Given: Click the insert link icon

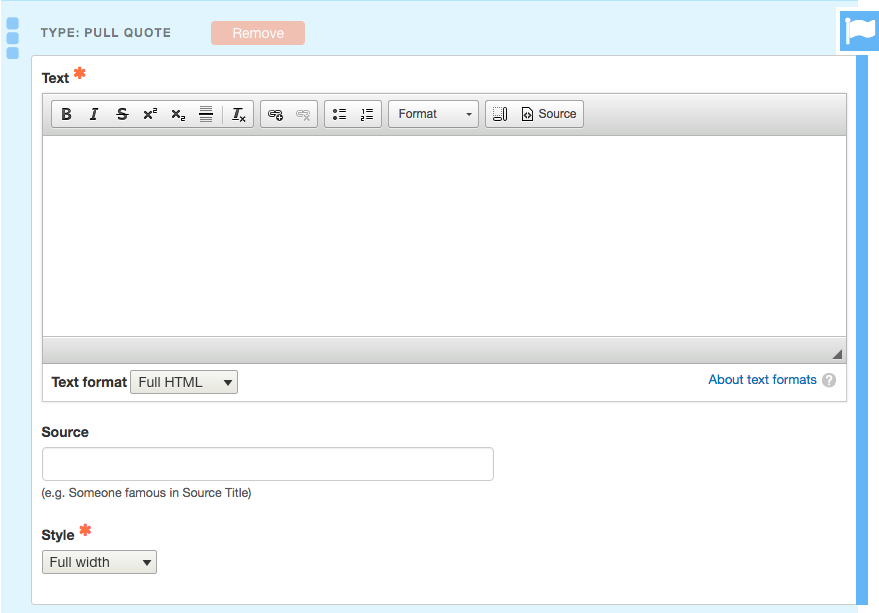Looking at the screenshot, I should (x=276, y=114).
